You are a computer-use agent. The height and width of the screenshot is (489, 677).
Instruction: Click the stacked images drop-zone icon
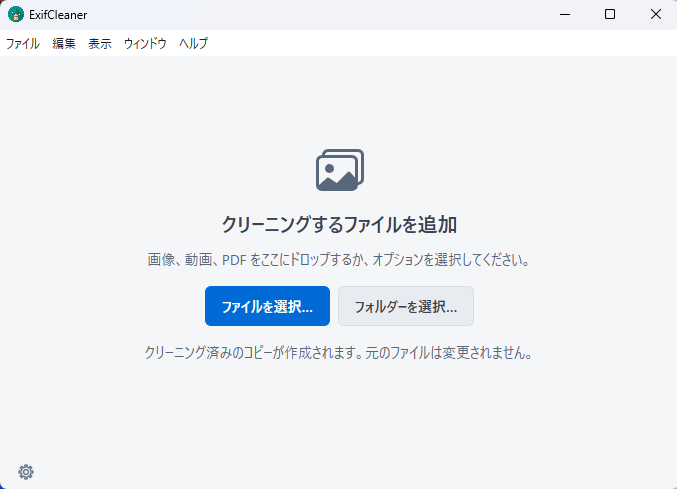[340, 170]
